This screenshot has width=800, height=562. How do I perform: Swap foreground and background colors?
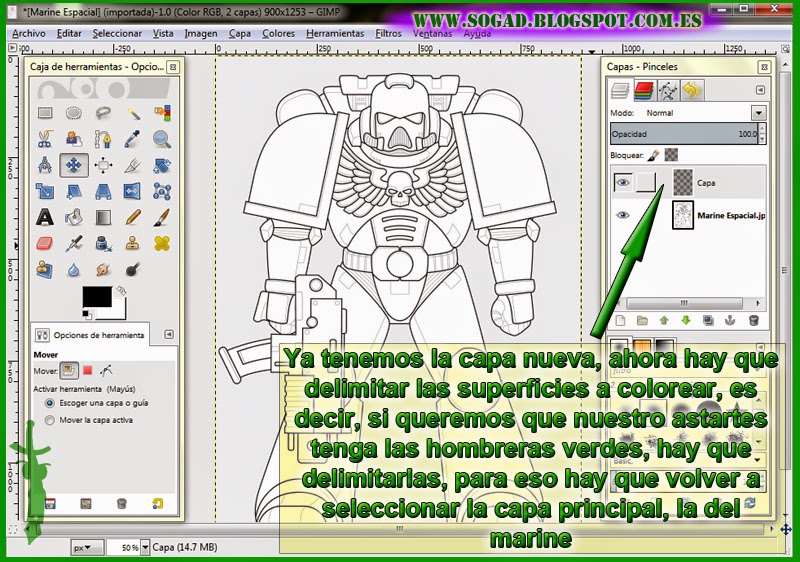121,290
